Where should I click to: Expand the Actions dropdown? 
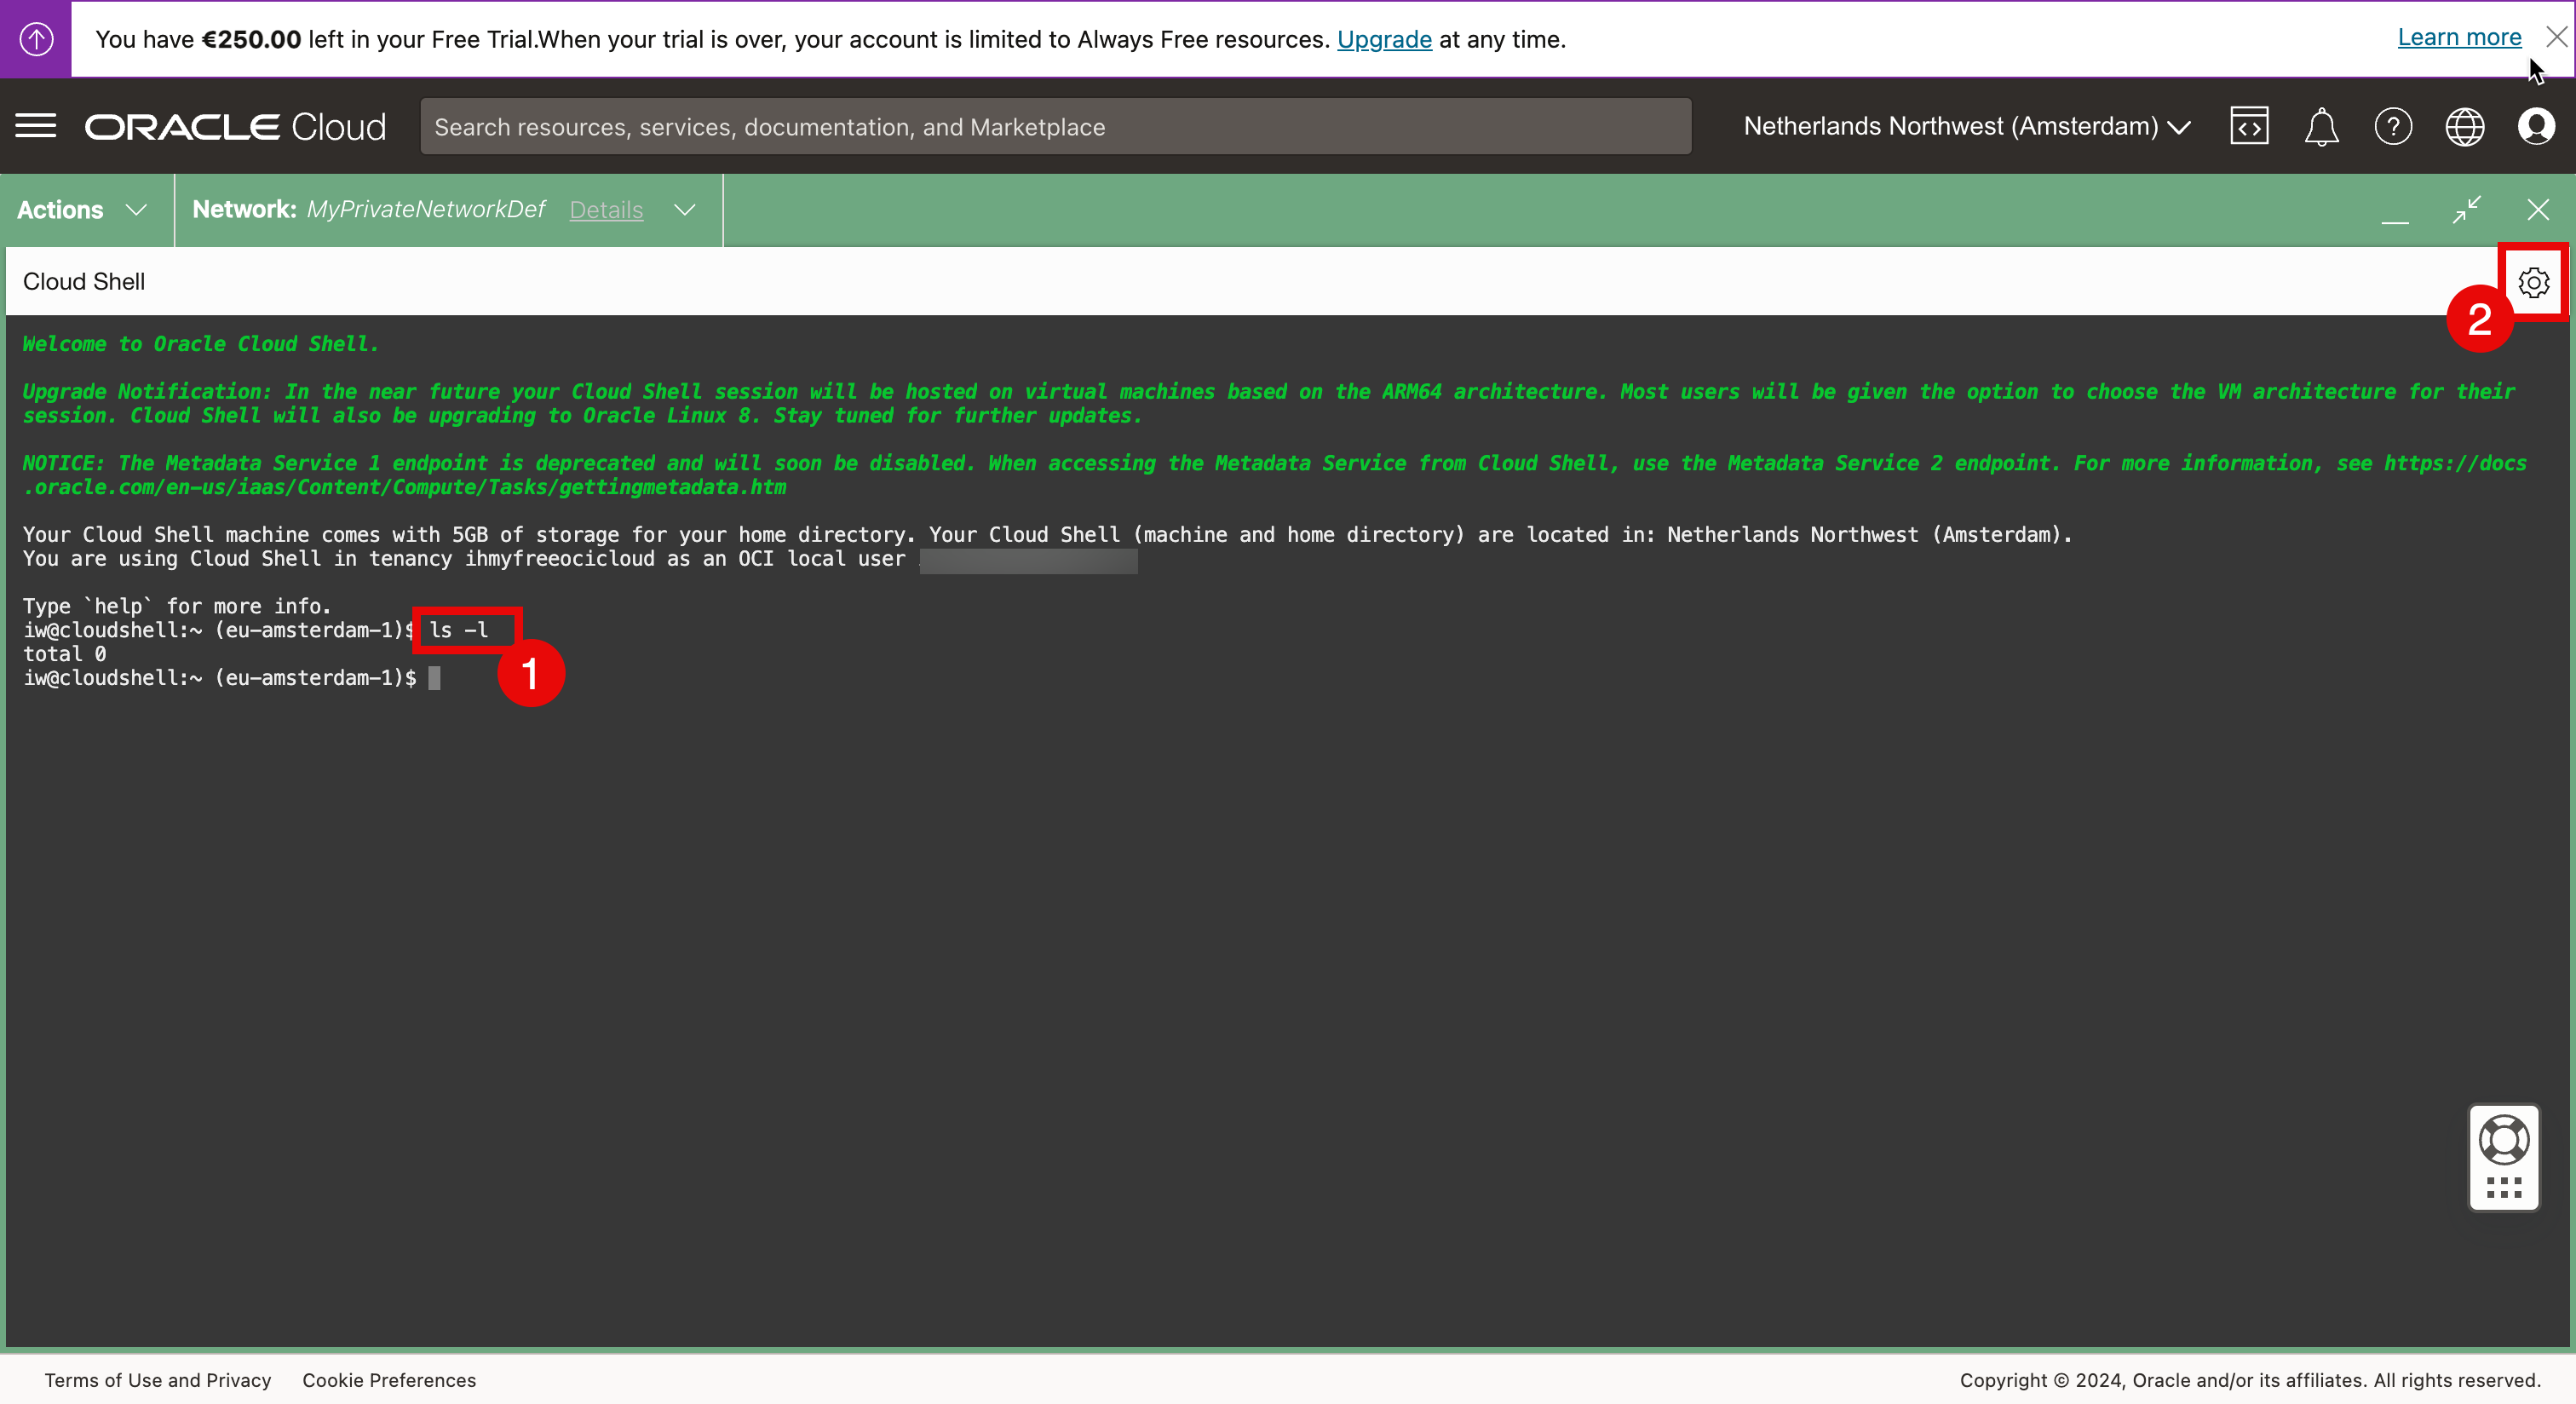pyautogui.click(x=82, y=210)
